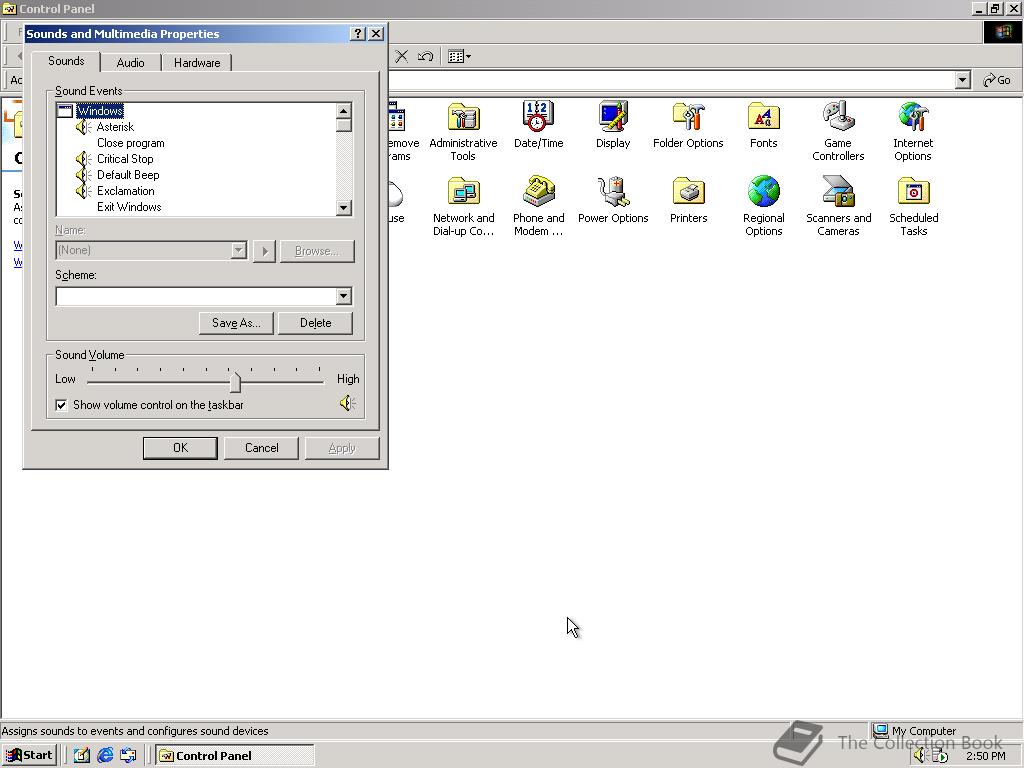
Task: Click the Cancel button
Action: point(261,448)
